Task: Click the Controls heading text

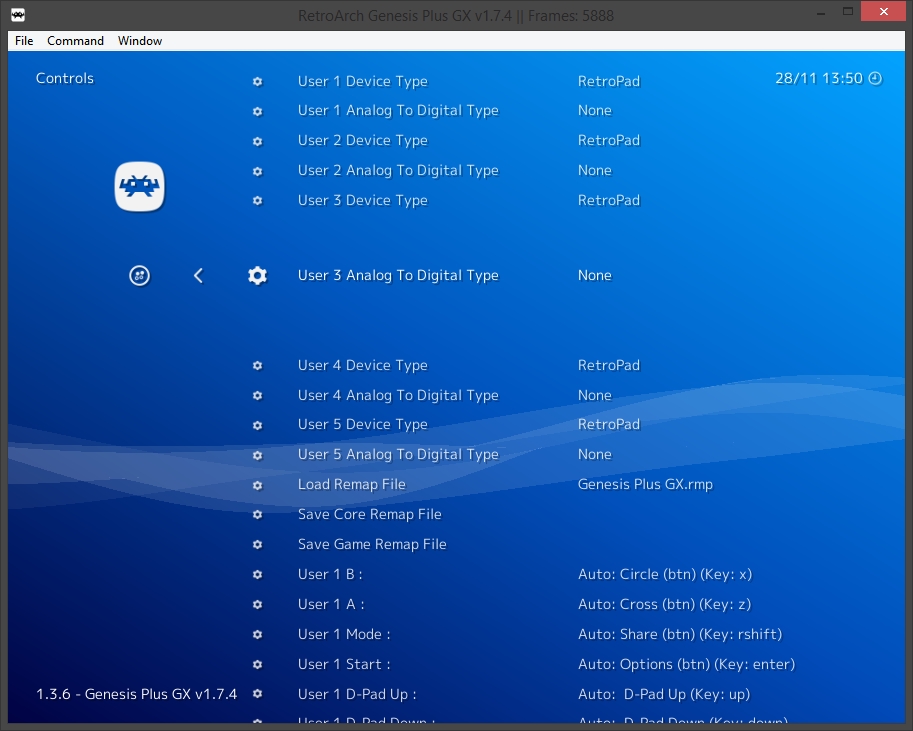Action: [x=65, y=78]
